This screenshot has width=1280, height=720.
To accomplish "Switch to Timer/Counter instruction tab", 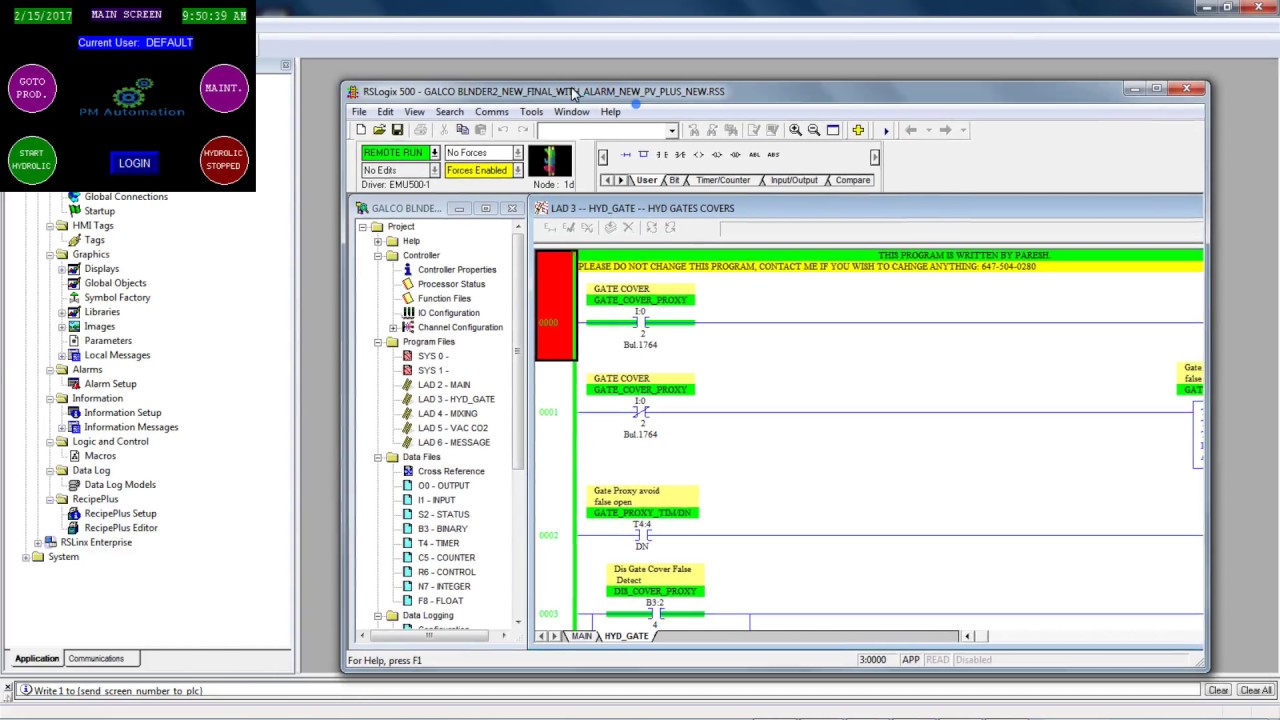I will [x=723, y=180].
